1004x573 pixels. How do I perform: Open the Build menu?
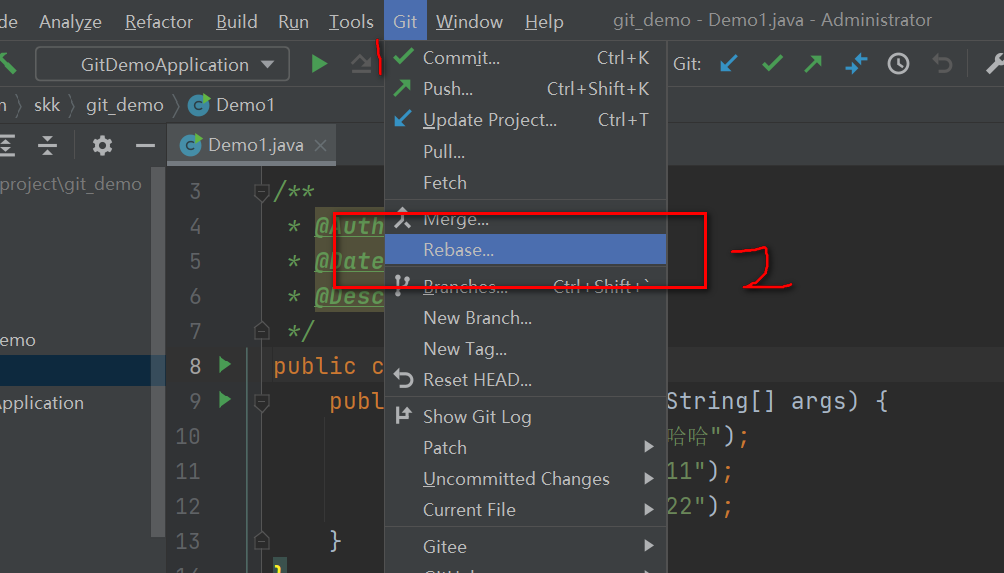(x=236, y=21)
